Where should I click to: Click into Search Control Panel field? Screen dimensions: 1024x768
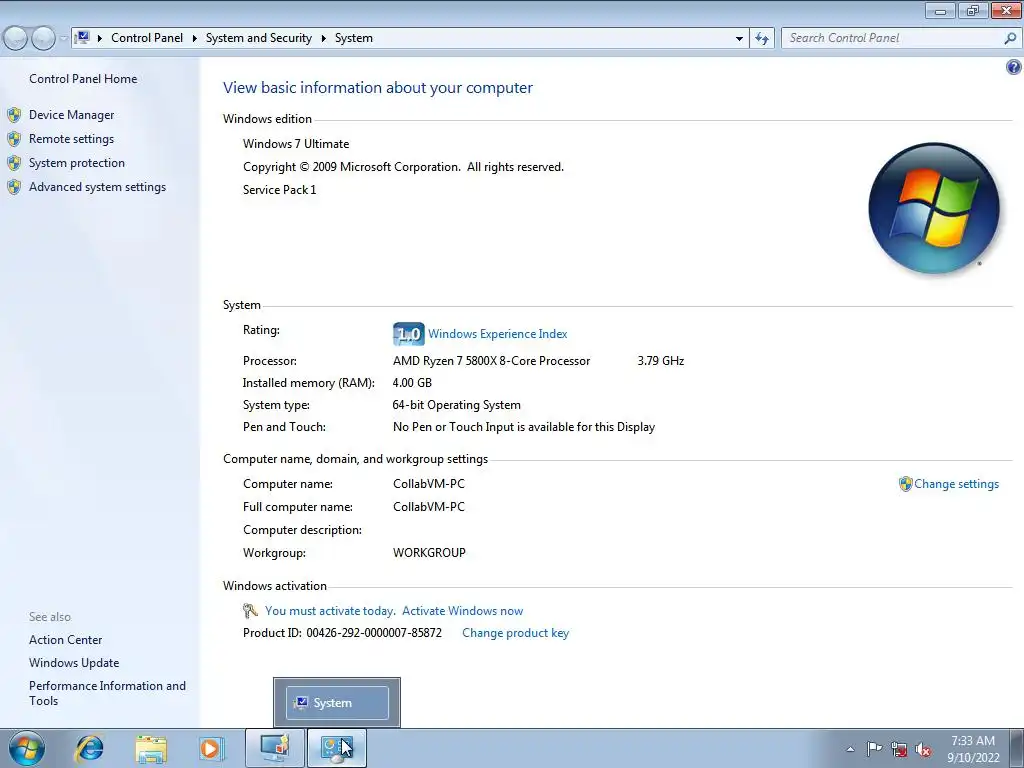891,38
